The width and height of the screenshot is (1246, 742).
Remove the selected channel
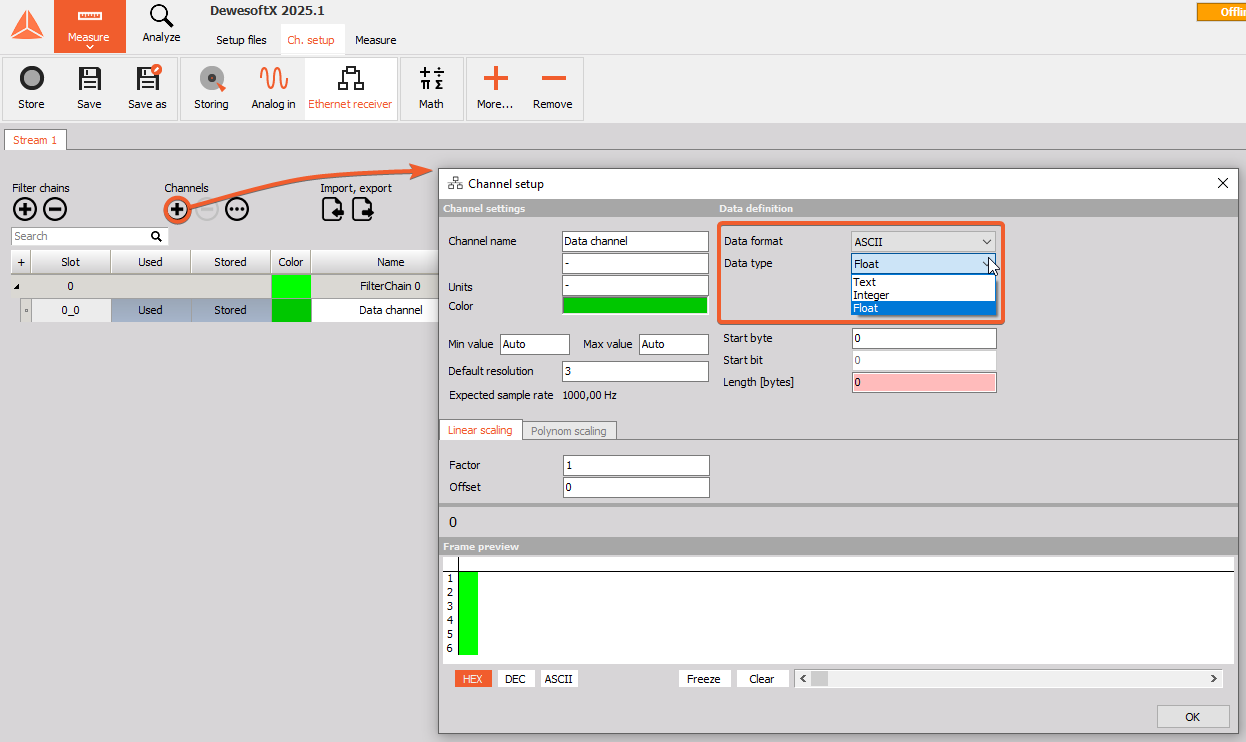(206, 209)
